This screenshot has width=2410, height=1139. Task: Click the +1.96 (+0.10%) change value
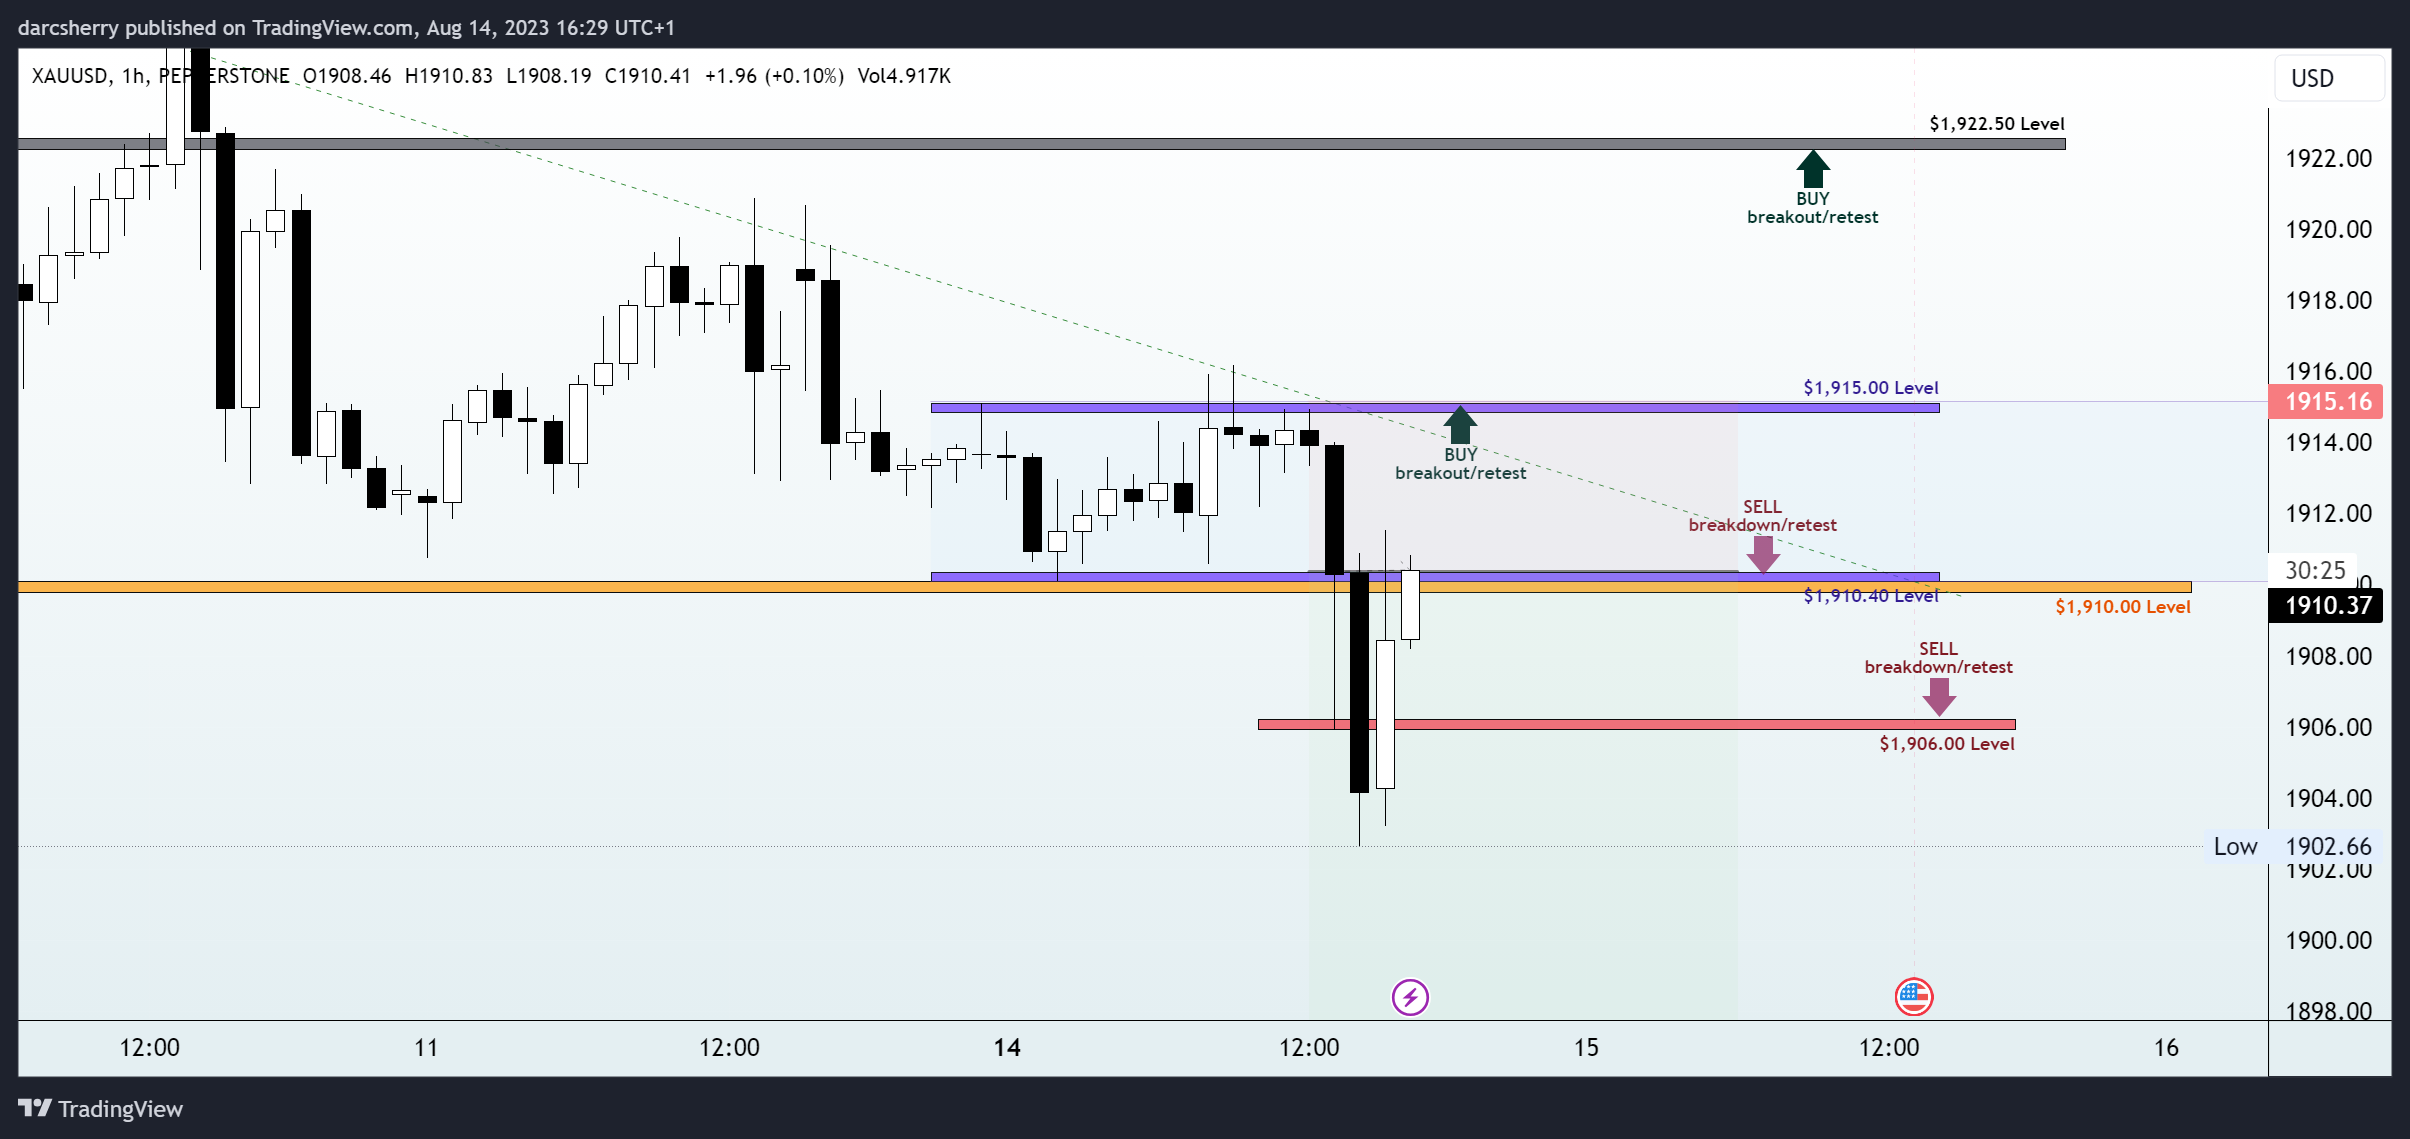pos(774,76)
